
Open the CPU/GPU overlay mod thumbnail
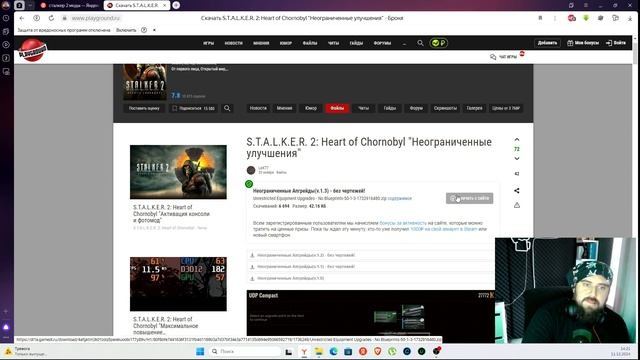tap(178, 284)
